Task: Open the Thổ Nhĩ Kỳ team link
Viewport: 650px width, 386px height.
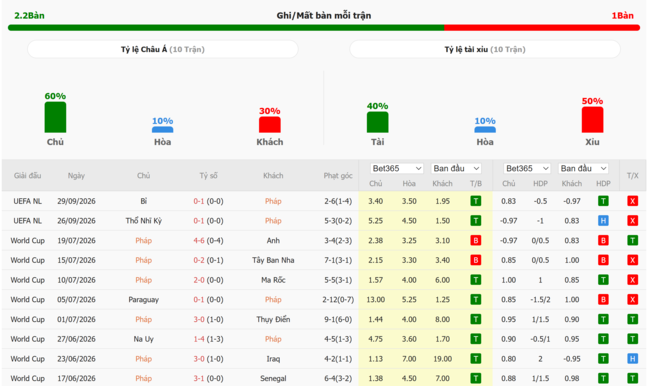Action: coord(143,221)
